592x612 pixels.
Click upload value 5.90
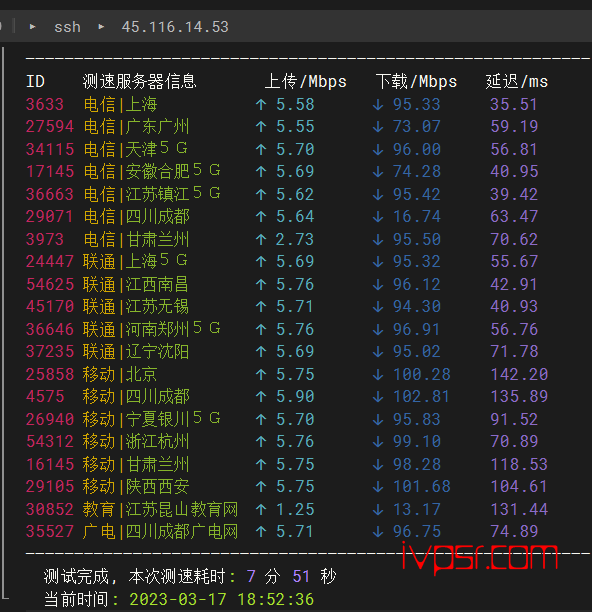click(x=295, y=396)
